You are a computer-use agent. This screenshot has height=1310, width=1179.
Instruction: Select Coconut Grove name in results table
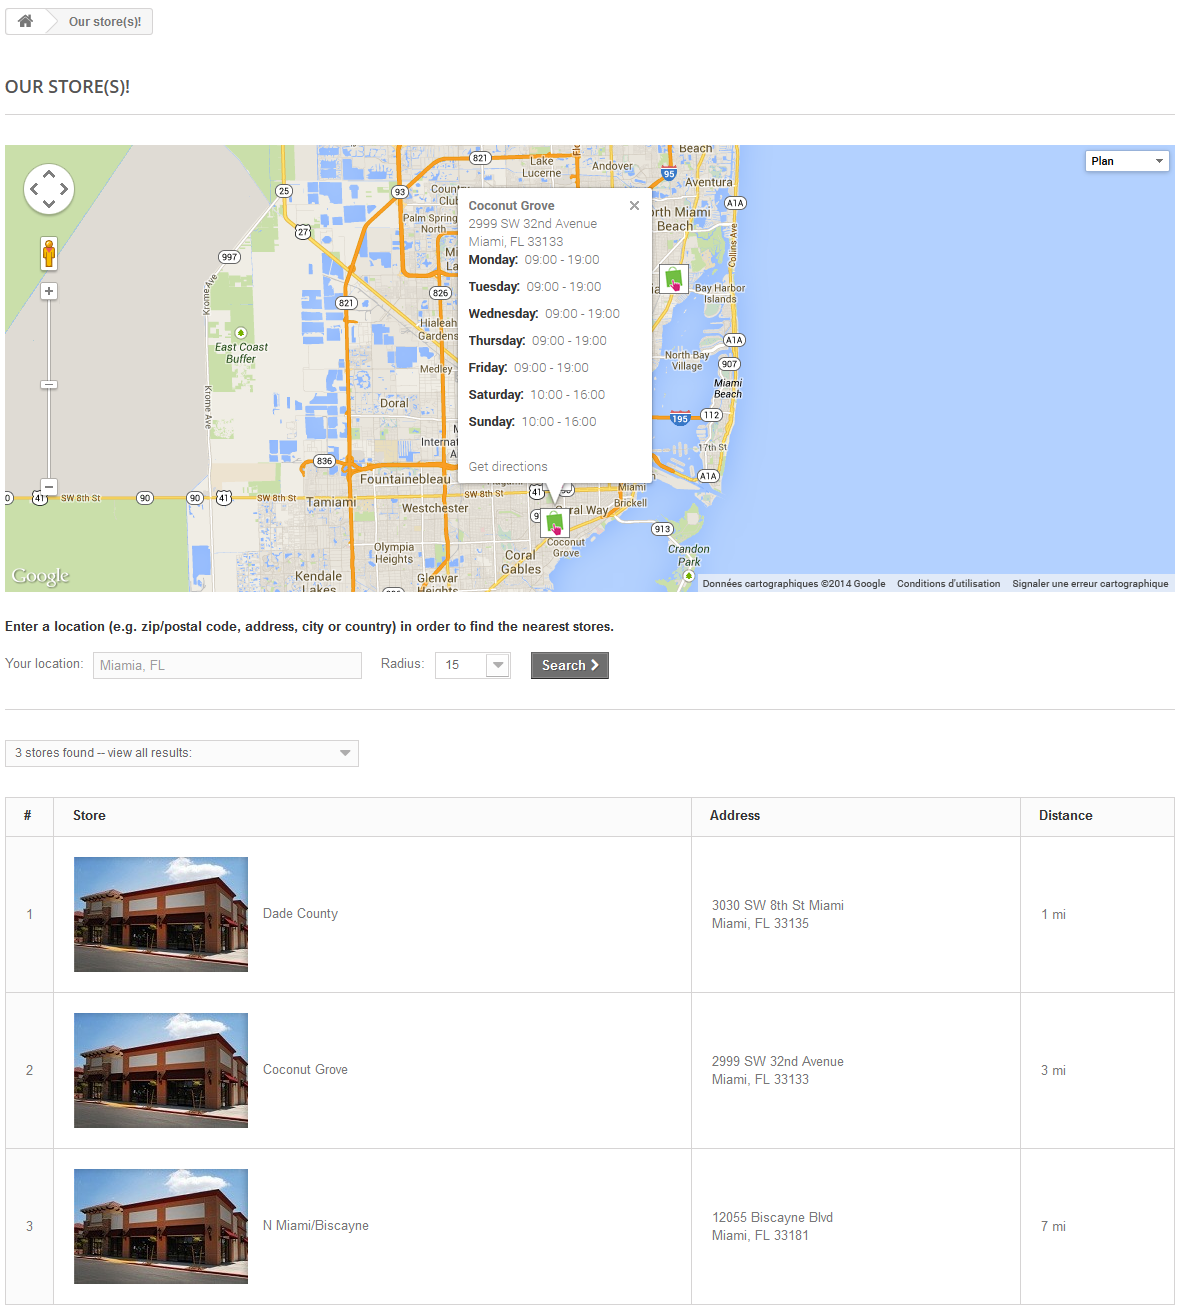(305, 1069)
